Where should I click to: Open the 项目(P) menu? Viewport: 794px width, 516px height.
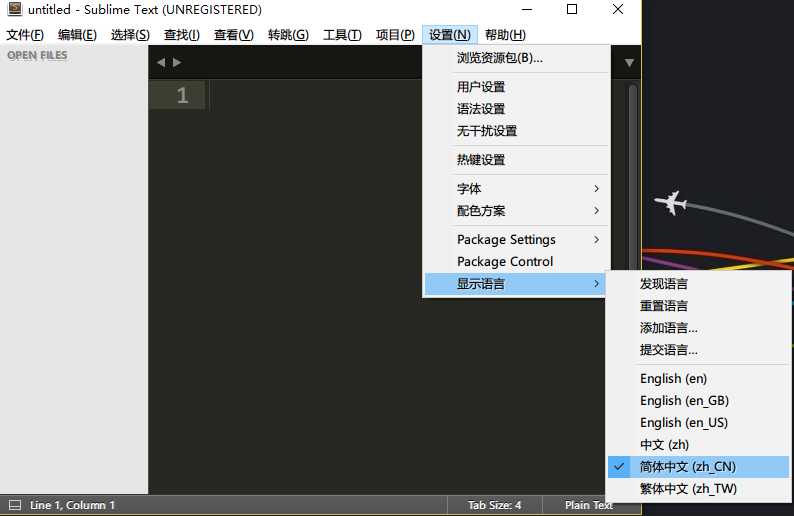(x=395, y=35)
